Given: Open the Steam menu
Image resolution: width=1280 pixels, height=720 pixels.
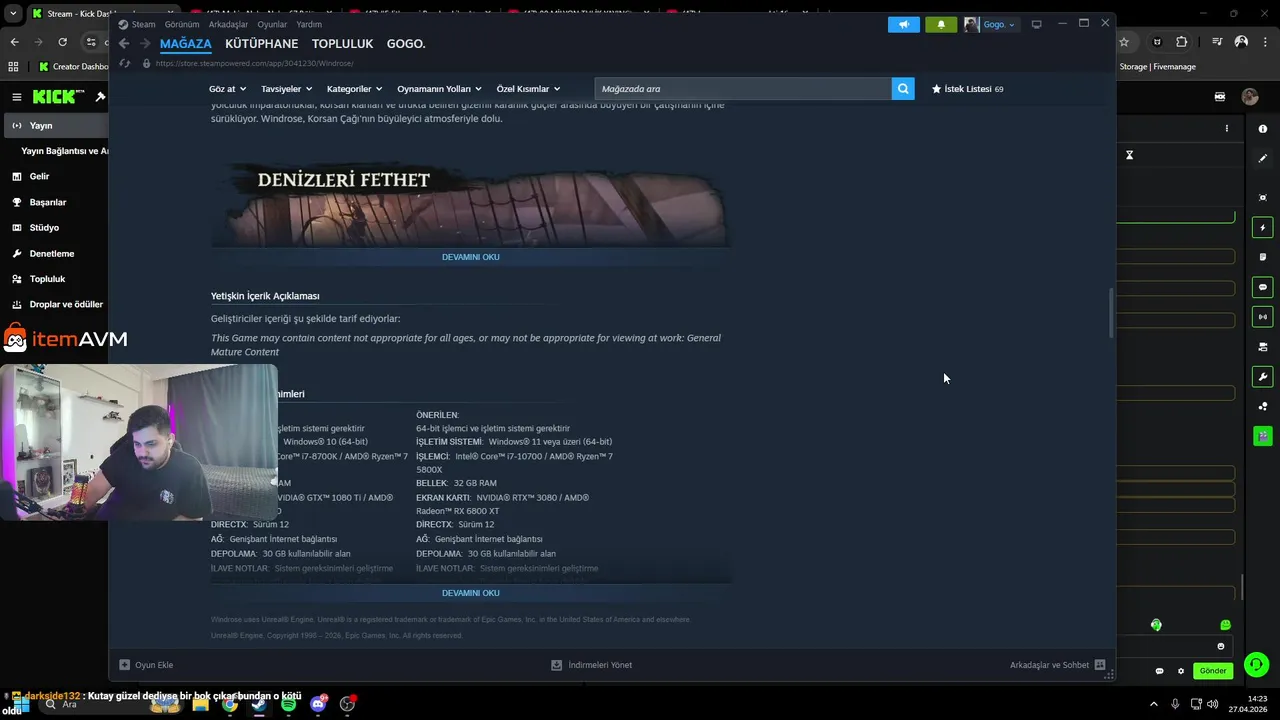Looking at the screenshot, I should click(x=137, y=24).
